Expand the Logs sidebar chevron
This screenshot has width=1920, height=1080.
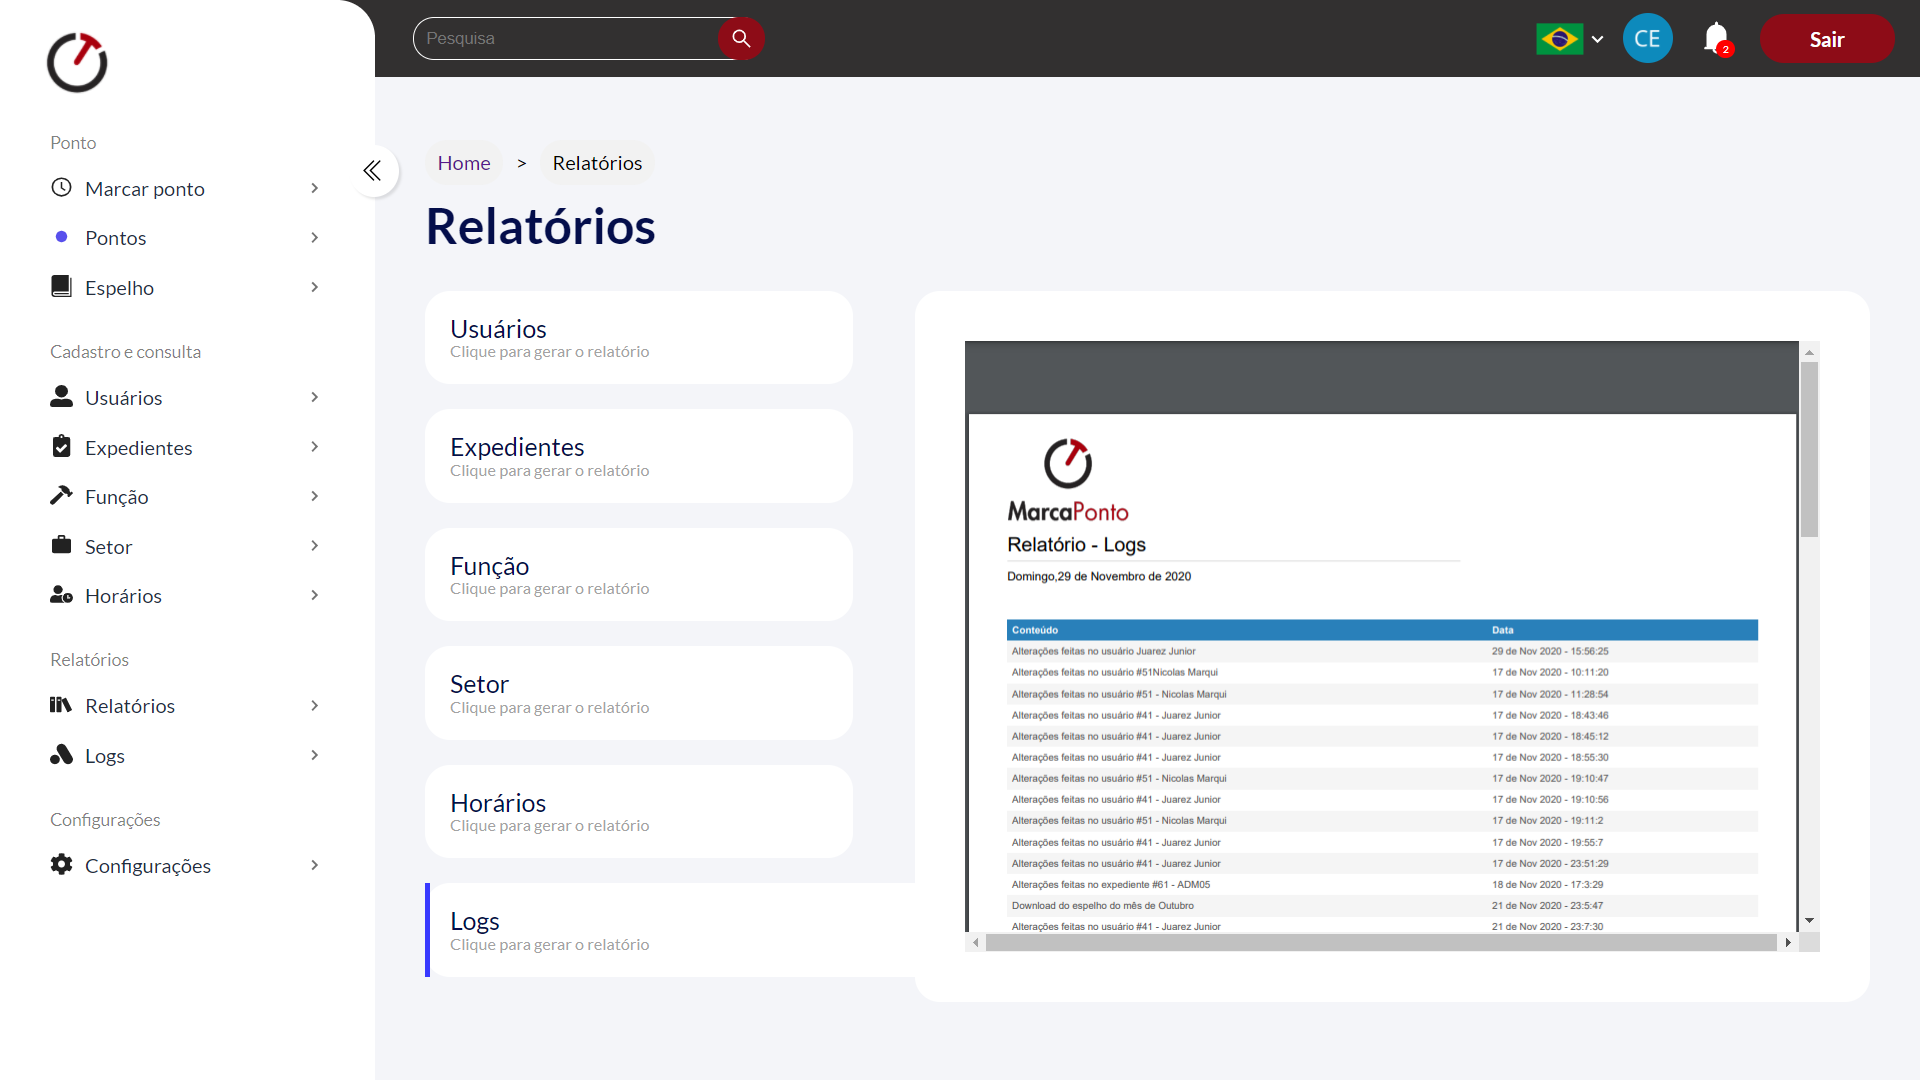coord(315,755)
